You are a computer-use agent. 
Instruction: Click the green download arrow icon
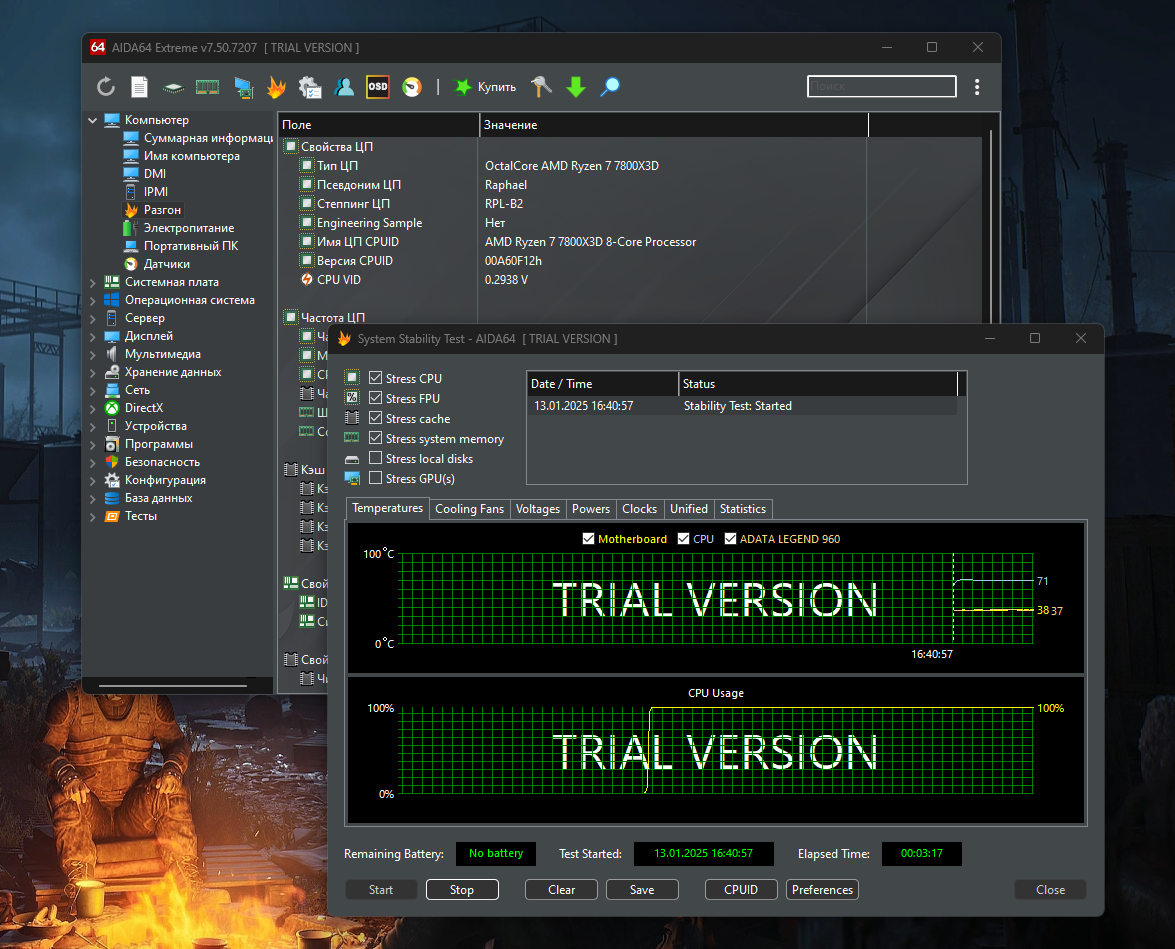[576, 87]
